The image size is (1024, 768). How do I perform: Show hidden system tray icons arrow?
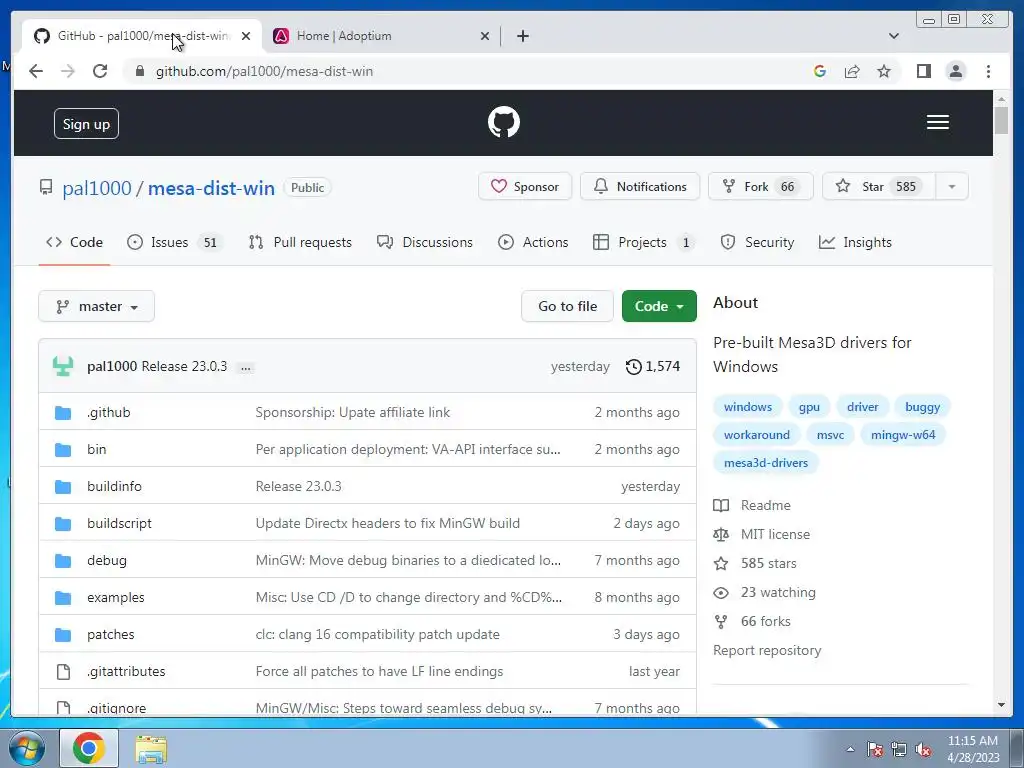coord(850,749)
